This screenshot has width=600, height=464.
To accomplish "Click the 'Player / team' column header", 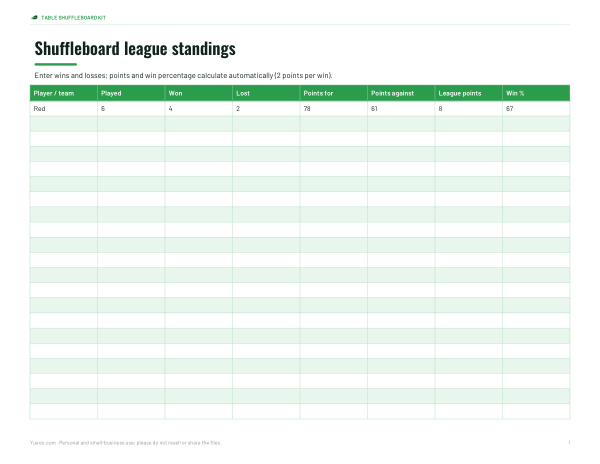I will 64,93.
